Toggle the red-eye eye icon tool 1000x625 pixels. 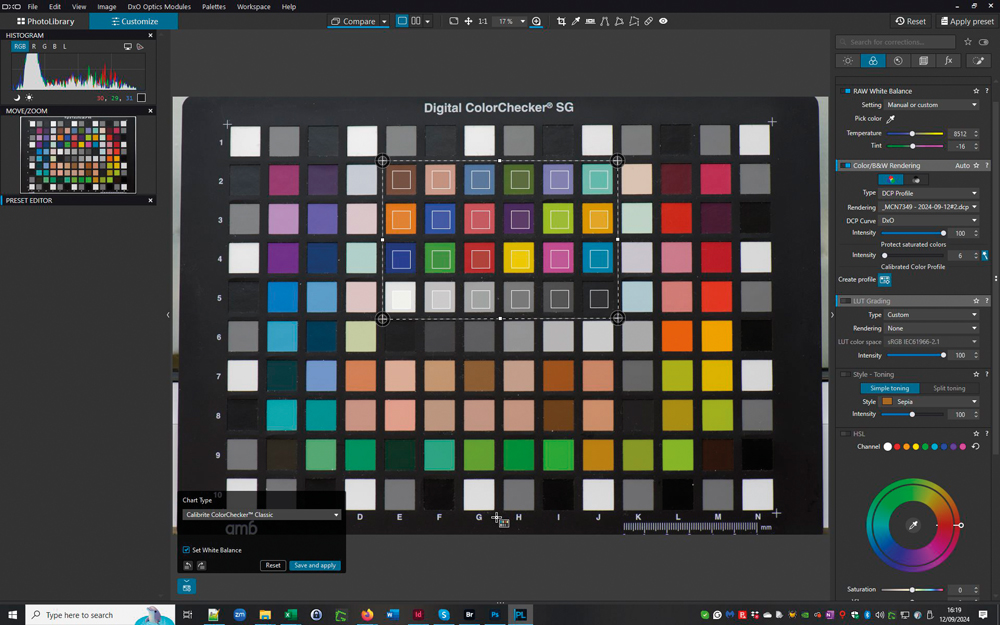pos(663,21)
